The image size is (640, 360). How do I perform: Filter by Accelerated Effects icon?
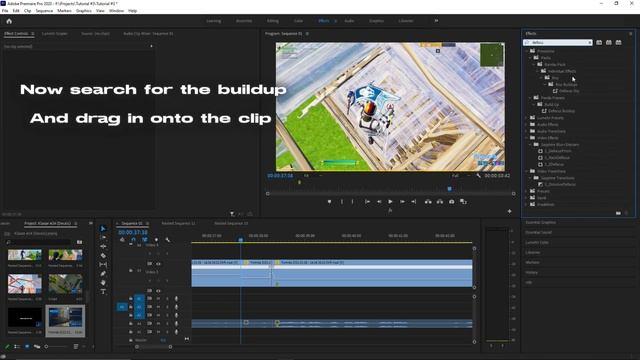pyautogui.click(x=599, y=42)
